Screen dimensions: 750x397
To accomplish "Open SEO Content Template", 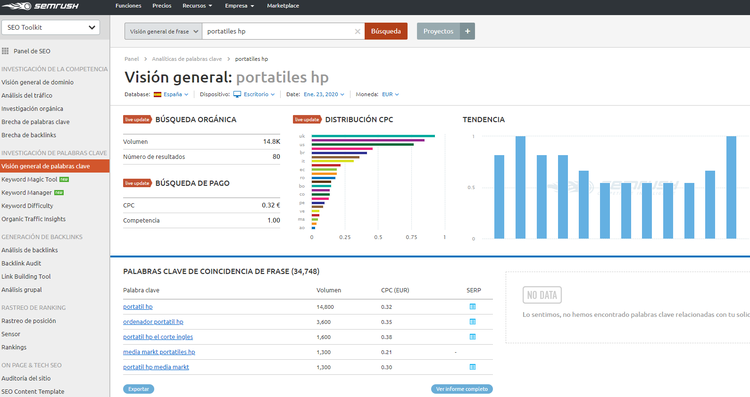I will click(33, 391).
